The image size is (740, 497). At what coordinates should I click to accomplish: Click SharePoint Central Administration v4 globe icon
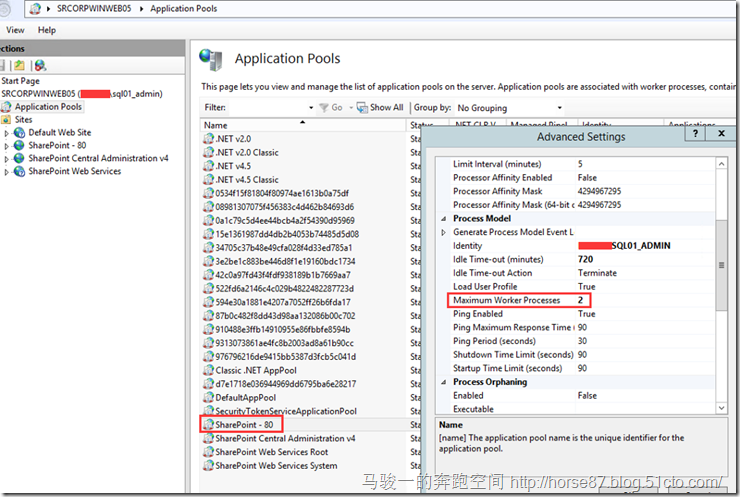pos(19,158)
